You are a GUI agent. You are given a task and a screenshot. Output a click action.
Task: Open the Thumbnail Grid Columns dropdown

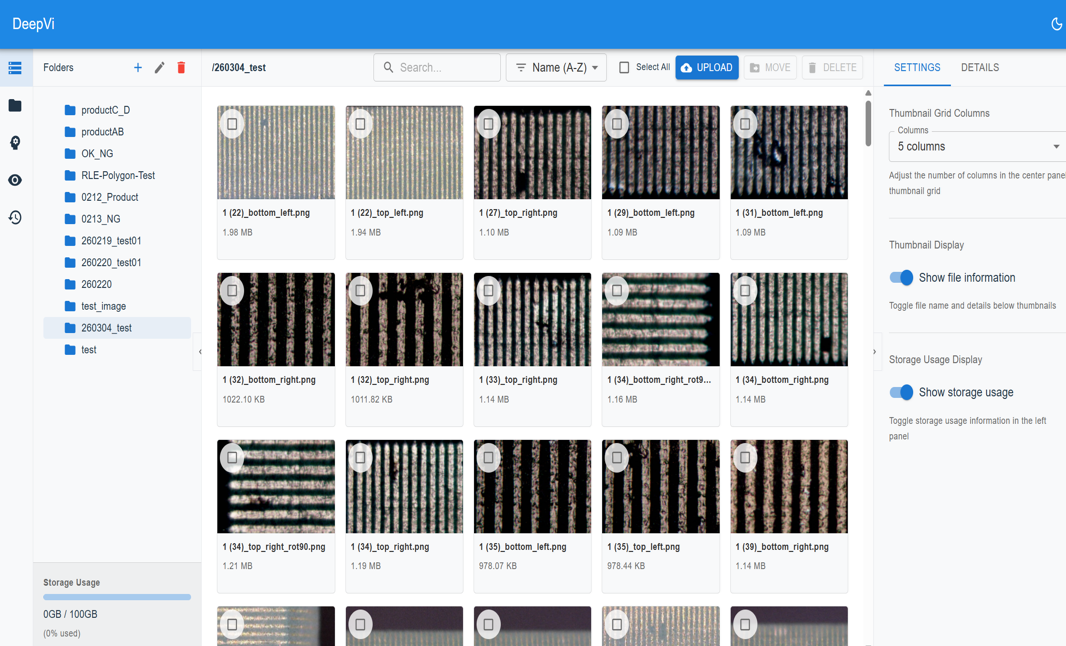(x=977, y=147)
